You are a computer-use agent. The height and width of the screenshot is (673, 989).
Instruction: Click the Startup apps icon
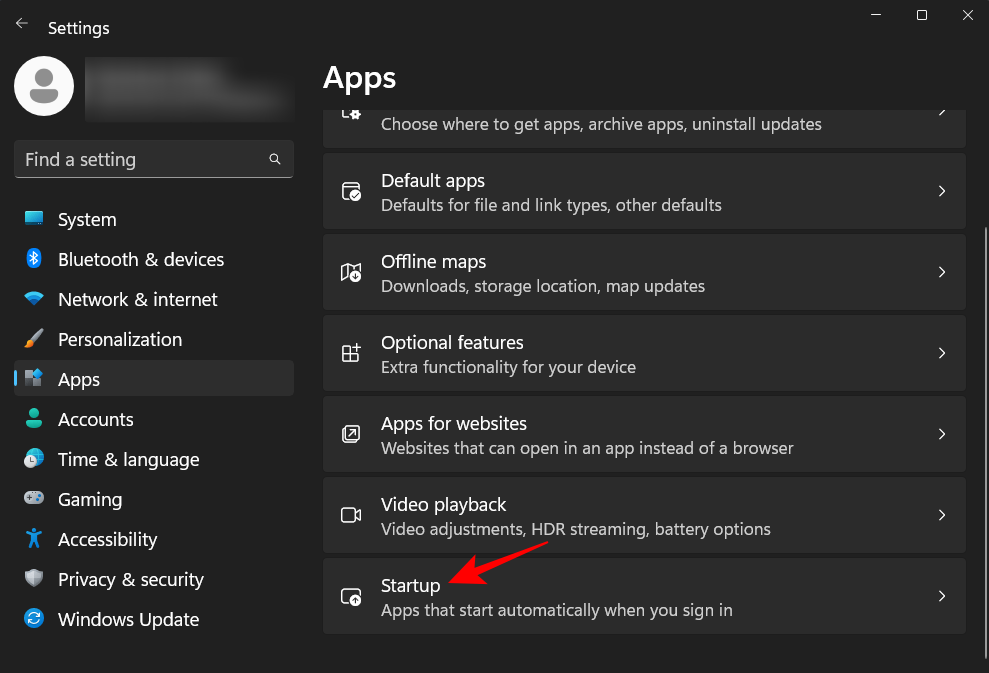click(351, 596)
